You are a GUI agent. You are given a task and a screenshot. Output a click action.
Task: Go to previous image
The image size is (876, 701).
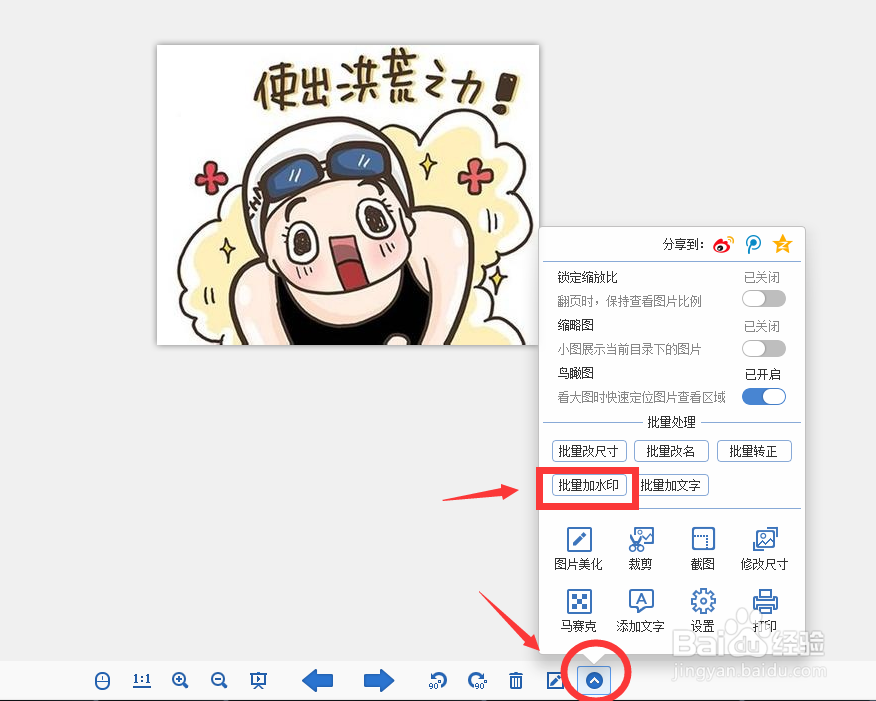[317, 680]
